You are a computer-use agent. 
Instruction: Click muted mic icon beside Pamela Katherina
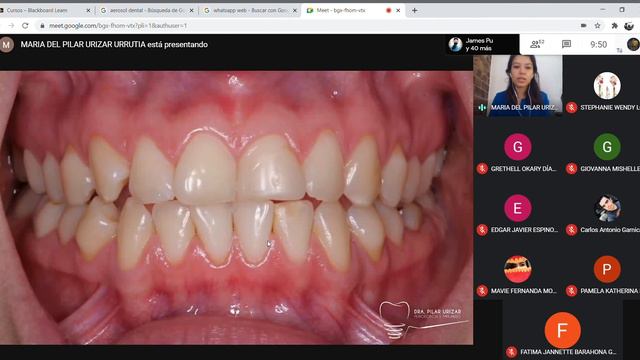point(571,291)
